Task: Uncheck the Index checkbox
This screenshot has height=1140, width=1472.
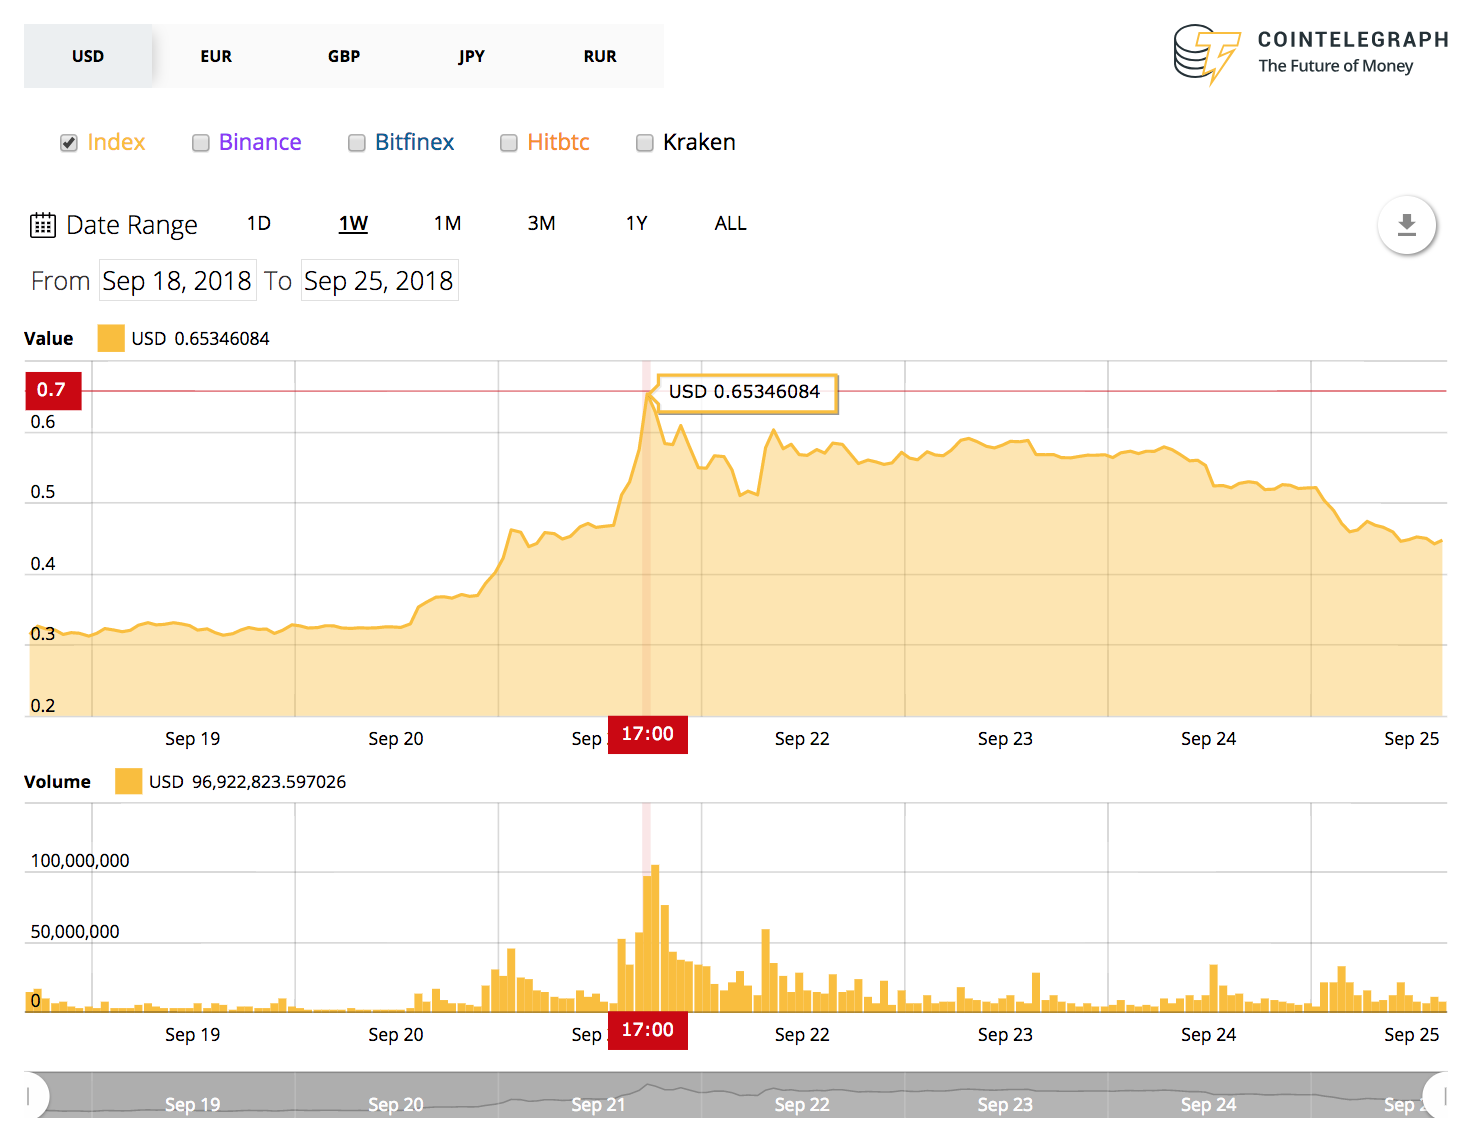Action: (69, 143)
